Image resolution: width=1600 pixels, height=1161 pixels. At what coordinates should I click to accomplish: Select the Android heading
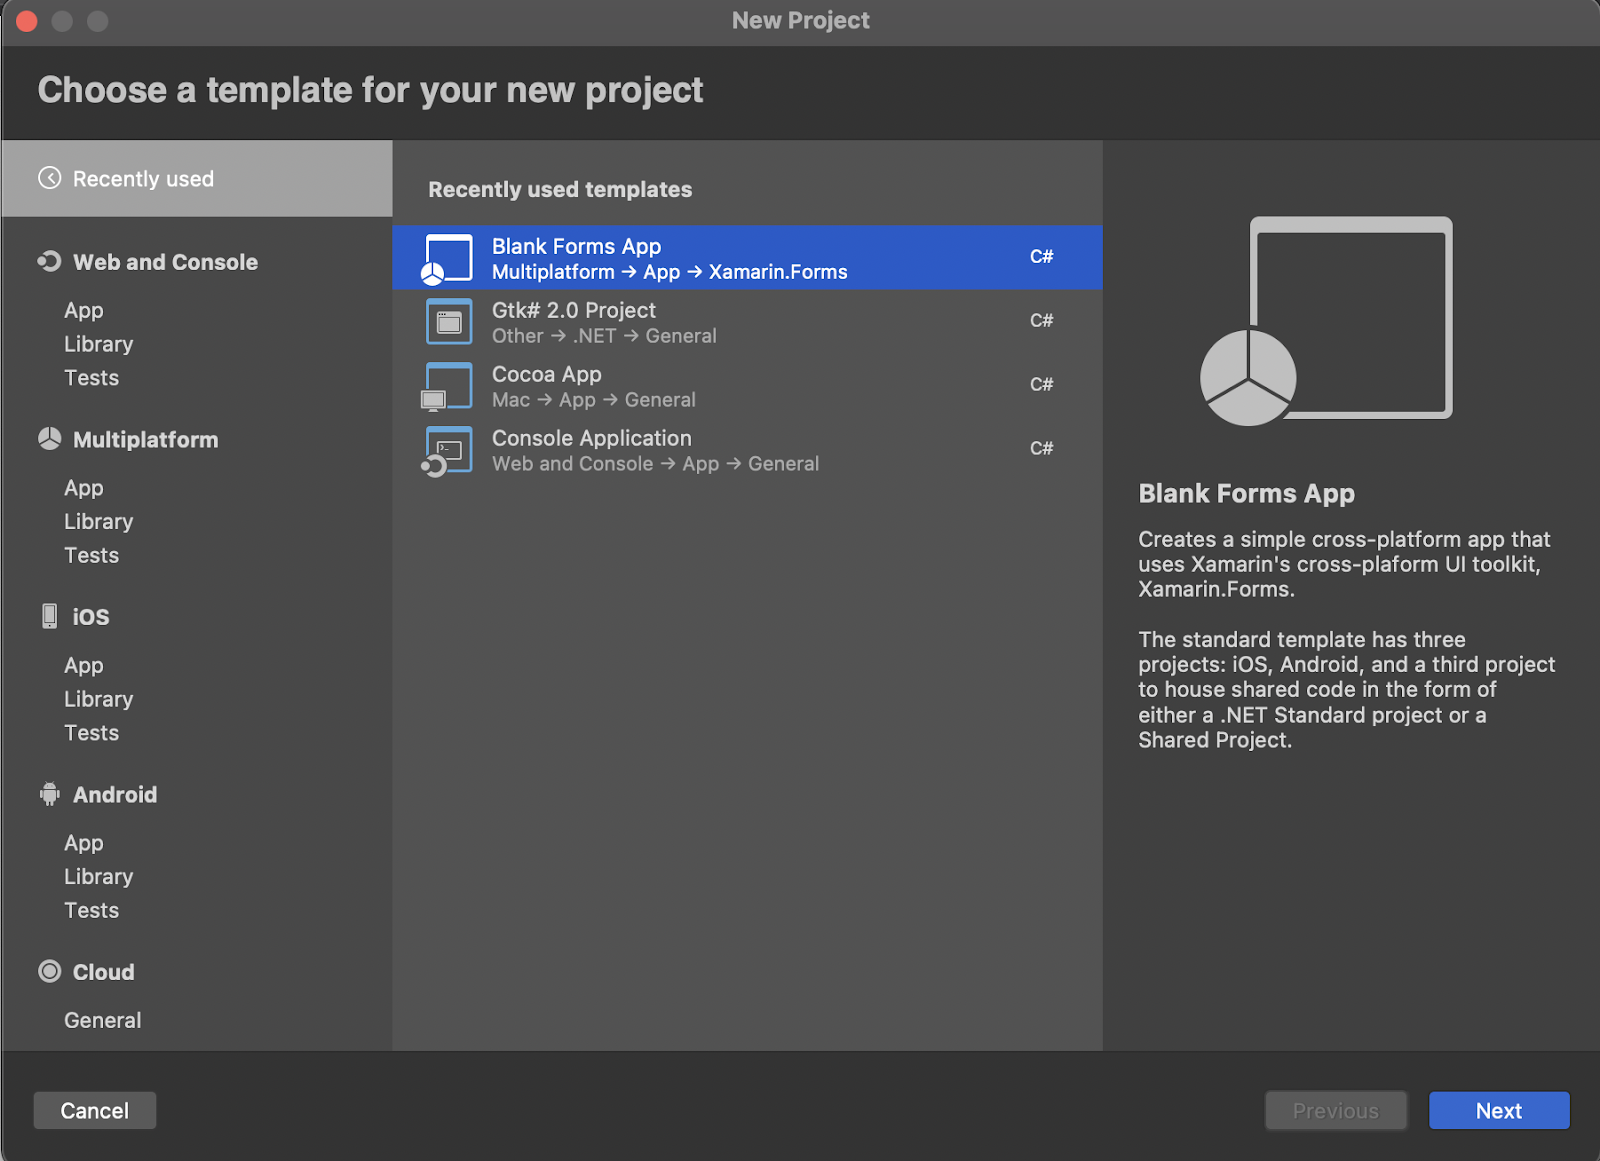[115, 795]
